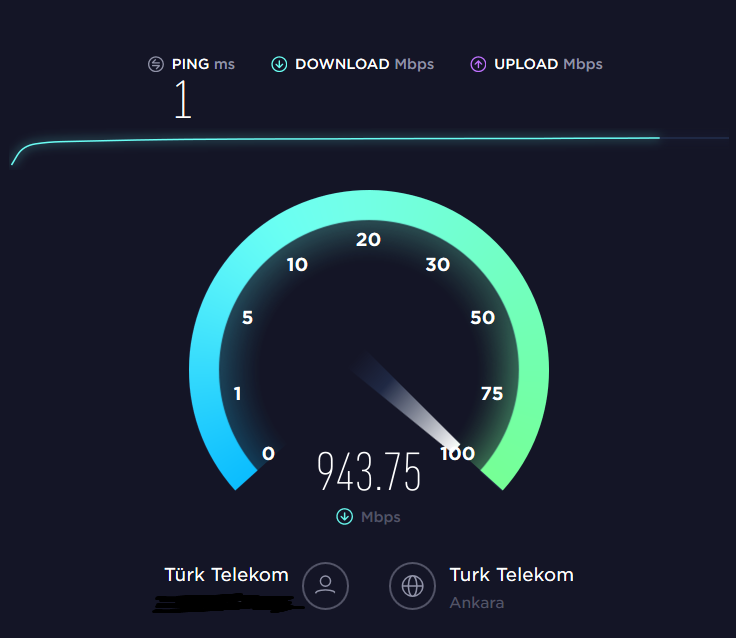
Task: Click the ping result value 1
Action: (x=183, y=99)
